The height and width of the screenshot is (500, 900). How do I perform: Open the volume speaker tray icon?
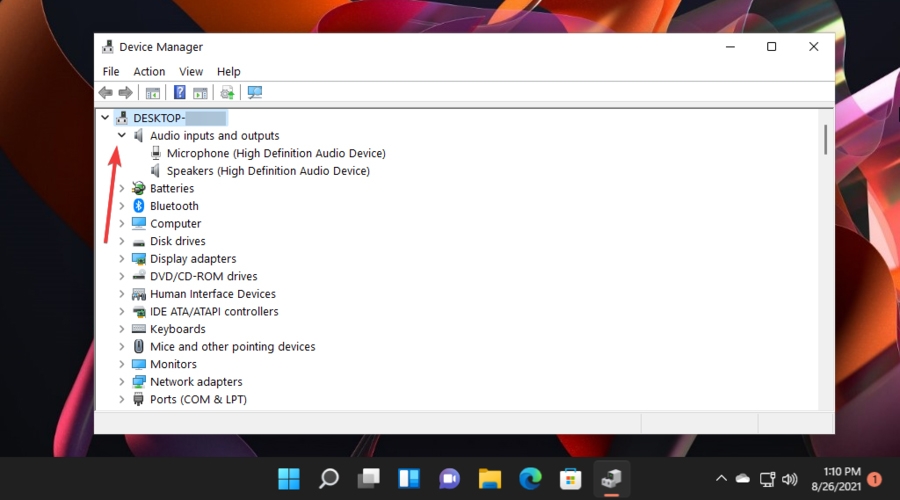(x=790, y=479)
